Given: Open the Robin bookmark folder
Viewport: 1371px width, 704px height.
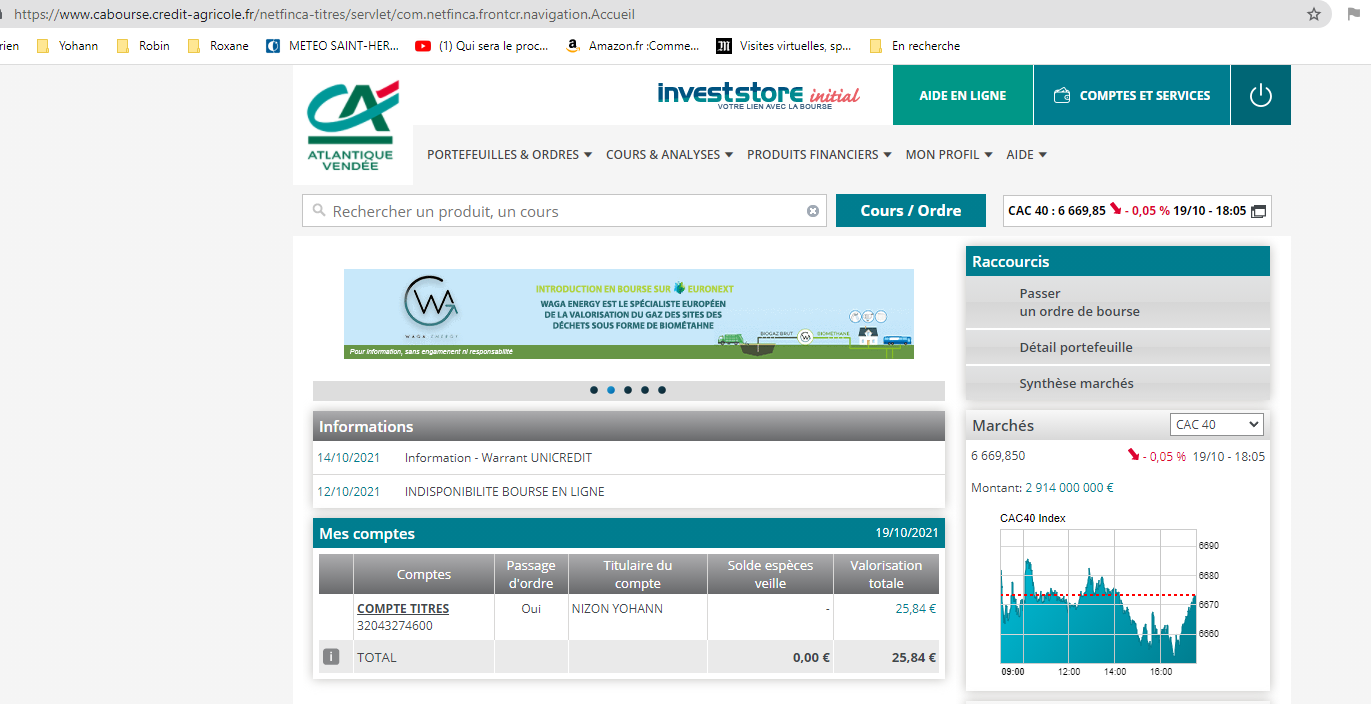Looking at the screenshot, I should [143, 45].
